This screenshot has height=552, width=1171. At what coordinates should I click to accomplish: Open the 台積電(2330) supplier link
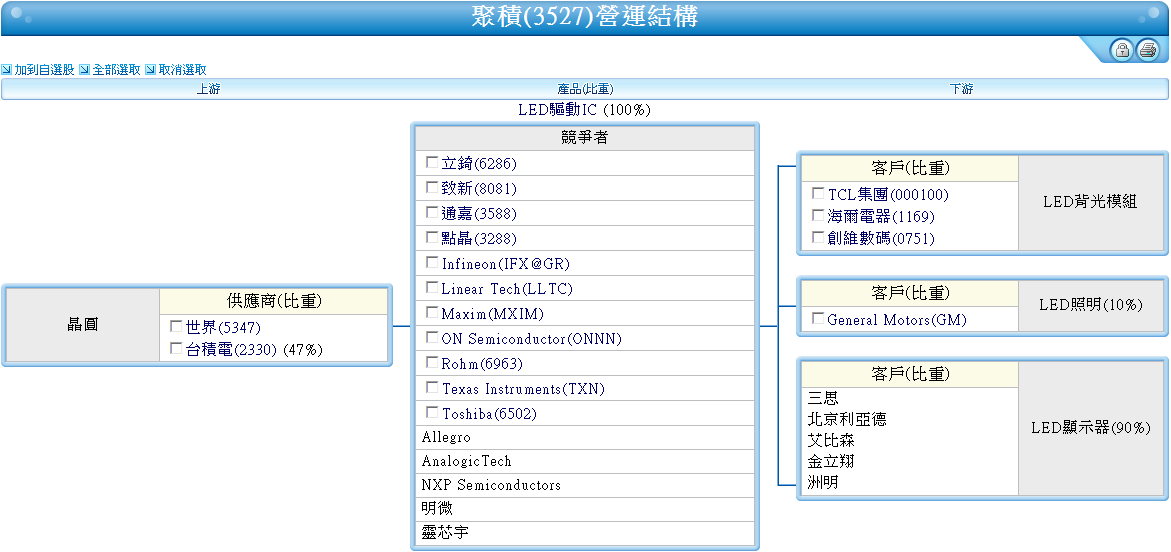point(232,350)
